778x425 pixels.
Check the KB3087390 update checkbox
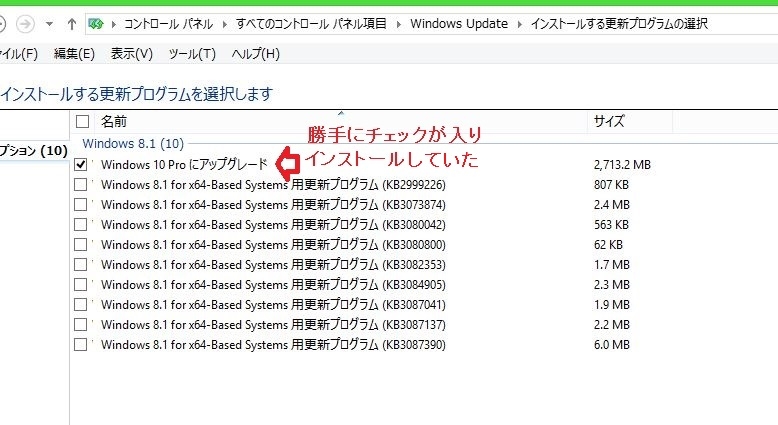tap(80, 344)
